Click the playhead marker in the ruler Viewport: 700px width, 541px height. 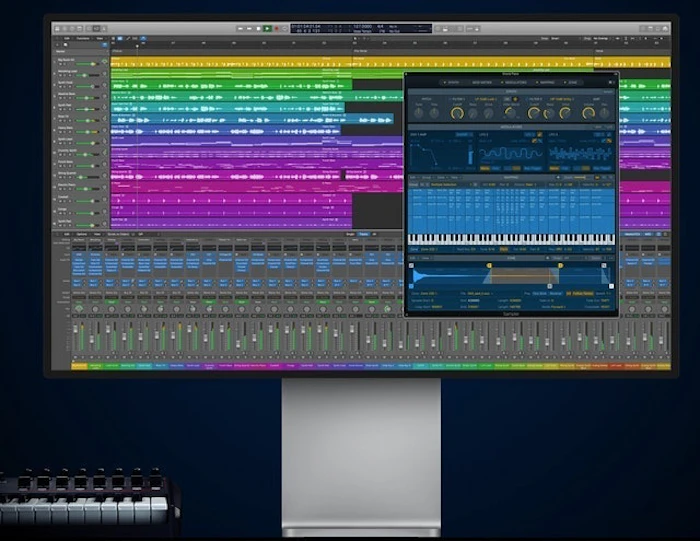point(137,46)
